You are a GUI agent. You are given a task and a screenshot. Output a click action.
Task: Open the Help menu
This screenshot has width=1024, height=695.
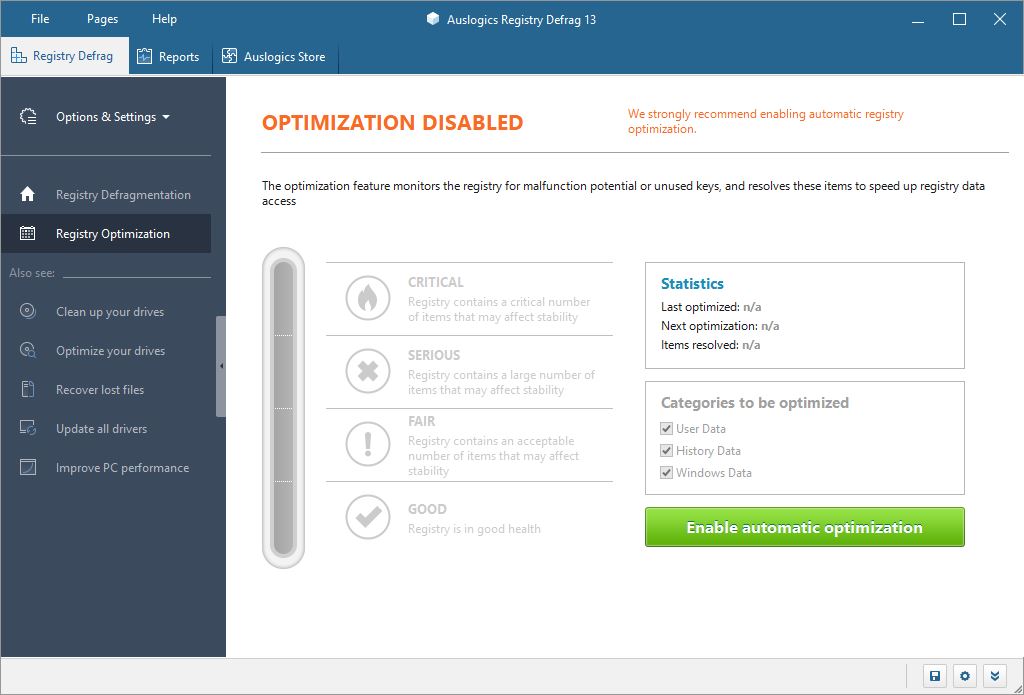(164, 19)
